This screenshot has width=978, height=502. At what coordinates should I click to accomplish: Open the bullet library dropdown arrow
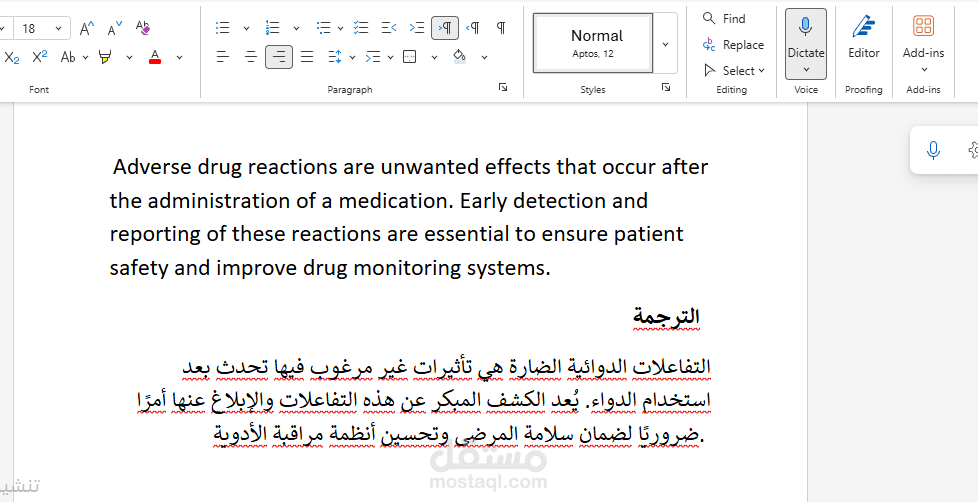click(x=246, y=28)
